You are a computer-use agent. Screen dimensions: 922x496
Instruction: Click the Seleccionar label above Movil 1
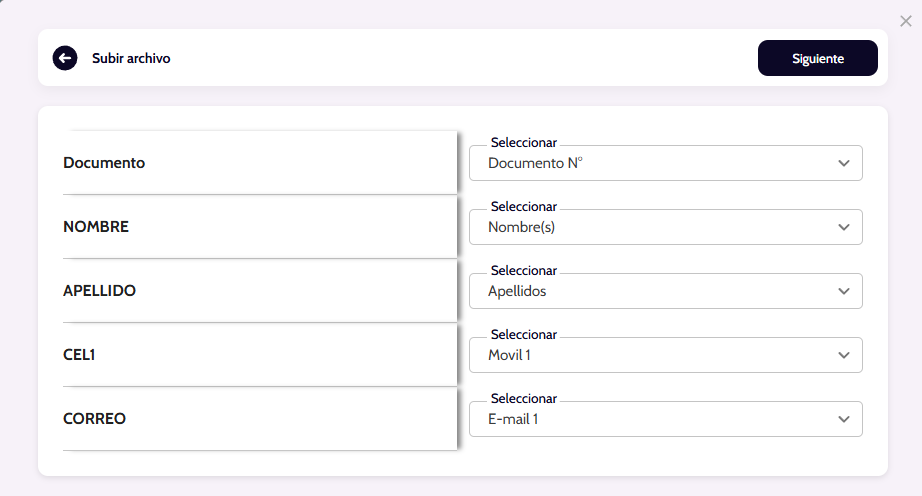(x=523, y=335)
